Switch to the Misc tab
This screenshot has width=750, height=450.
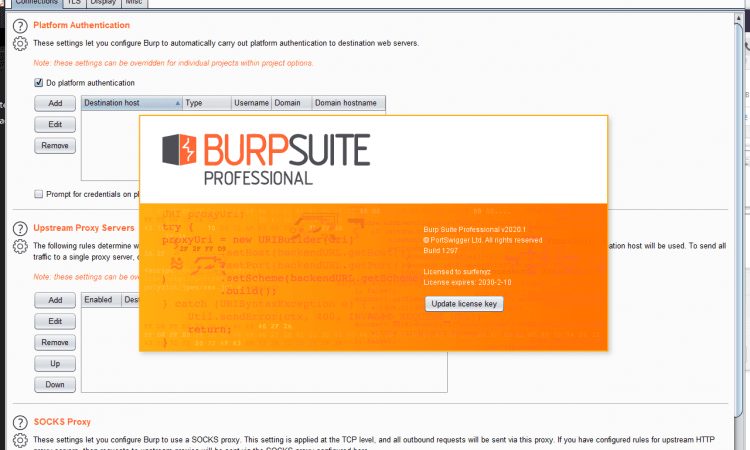134,2
